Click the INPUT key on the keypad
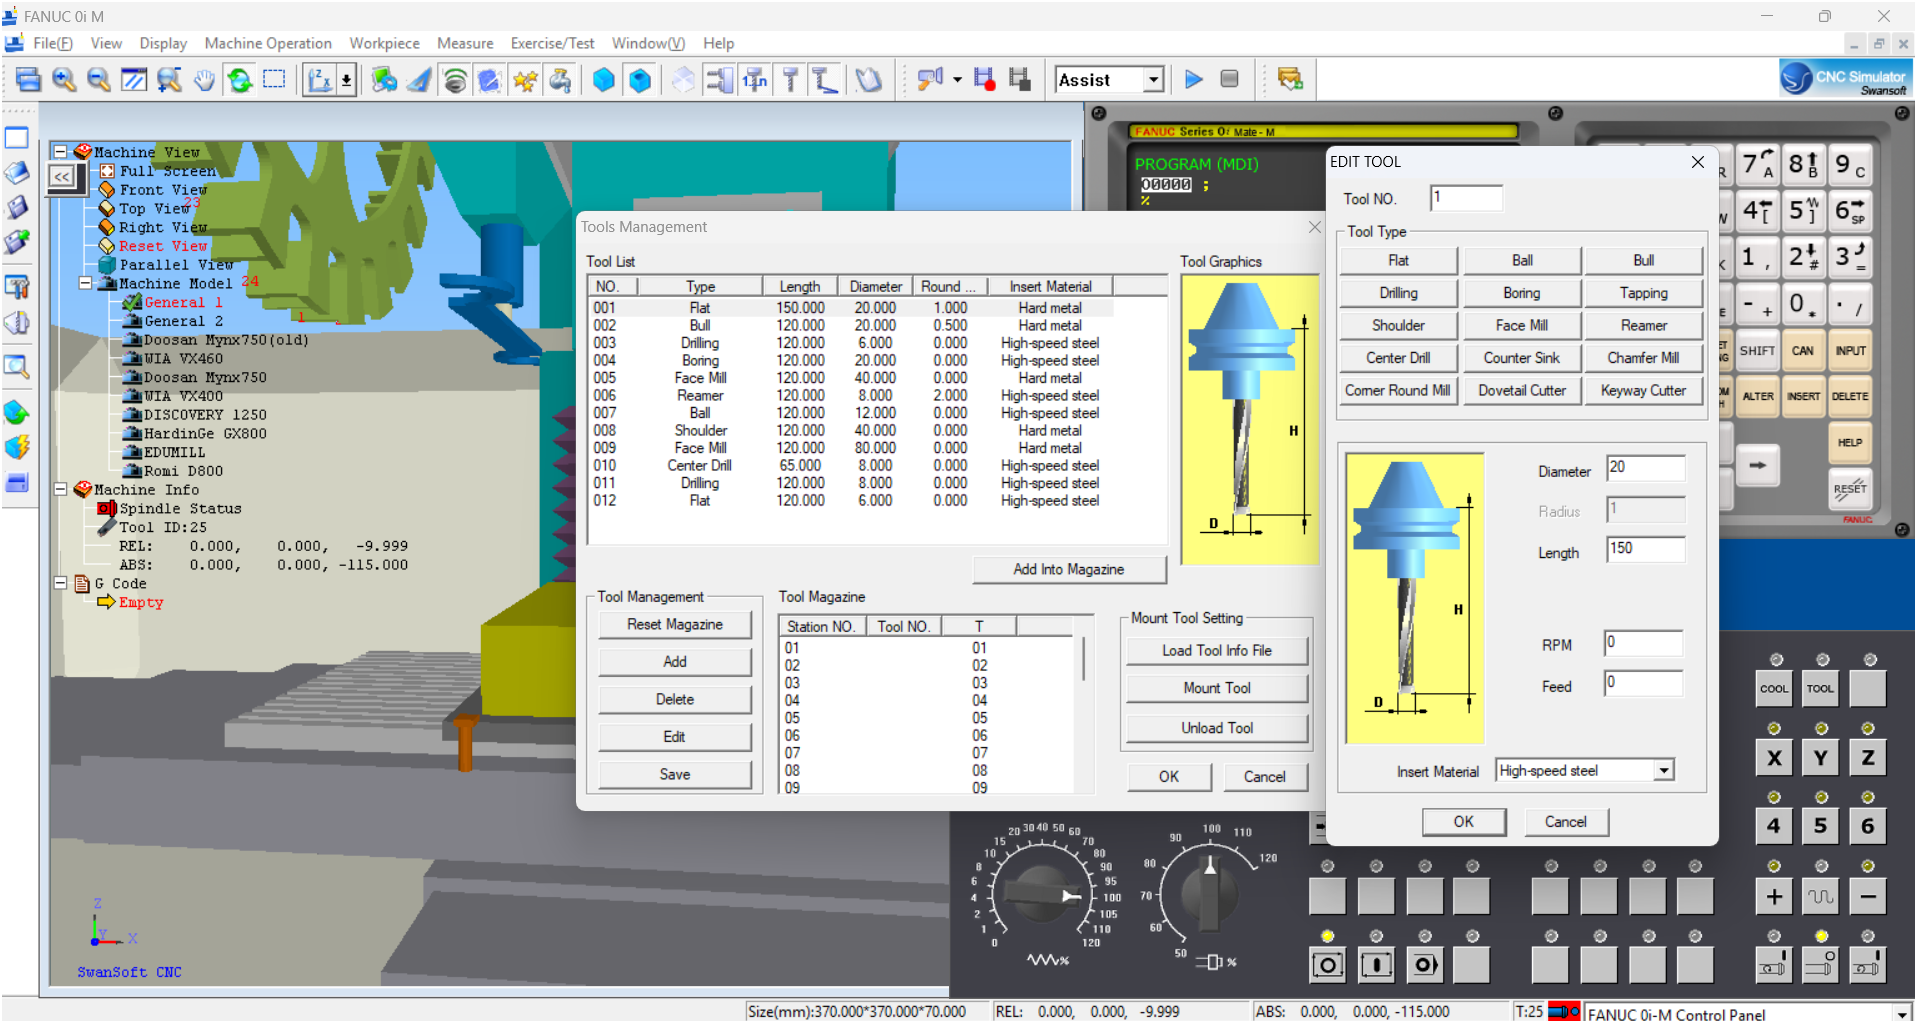This screenshot has height=1023, width=1917. 1850,351
